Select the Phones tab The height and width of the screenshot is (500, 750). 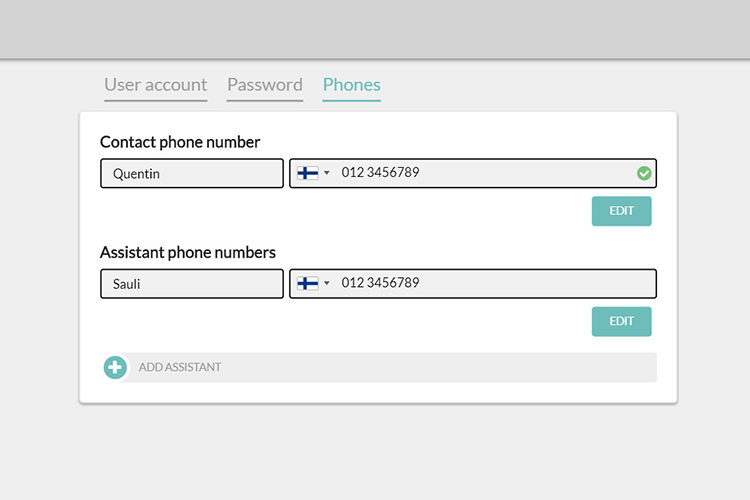(352, 85)
